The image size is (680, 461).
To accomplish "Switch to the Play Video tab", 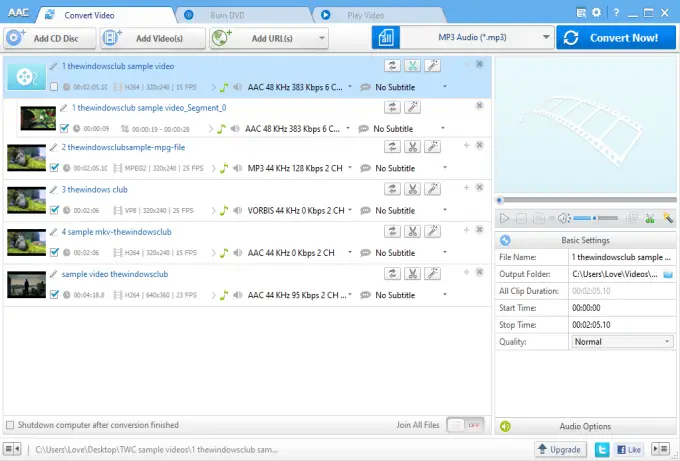I will point(380,15).
